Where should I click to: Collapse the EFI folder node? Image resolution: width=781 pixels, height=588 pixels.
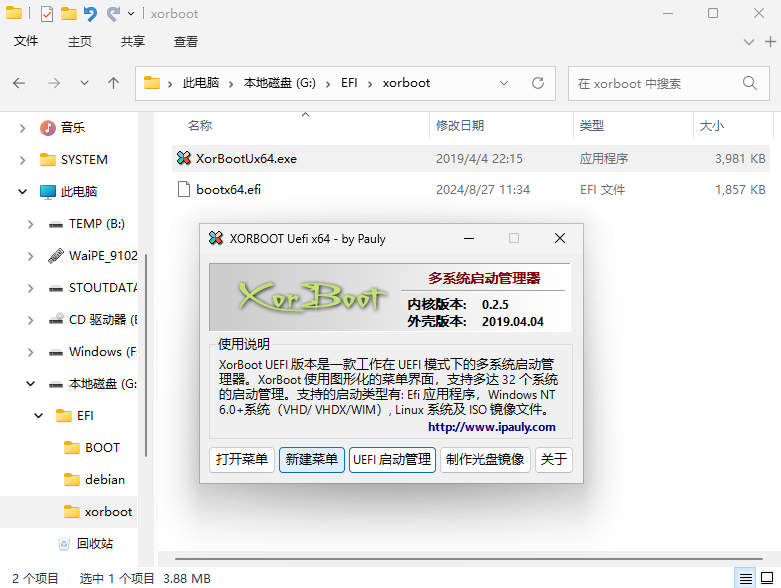tap(38, 415)
